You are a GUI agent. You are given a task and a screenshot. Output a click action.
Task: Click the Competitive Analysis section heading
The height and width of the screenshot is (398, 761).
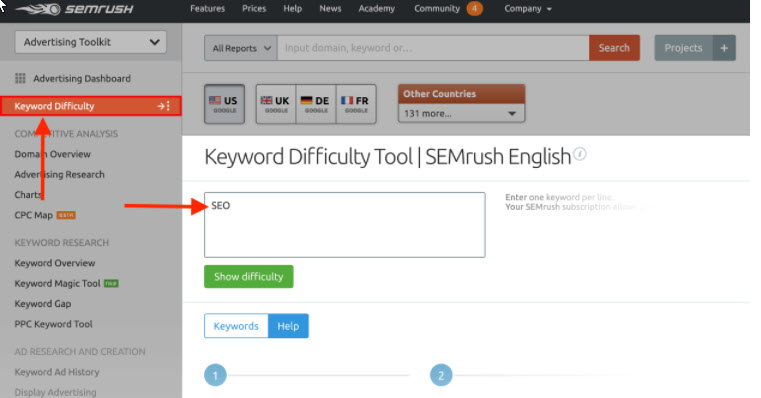66,133
